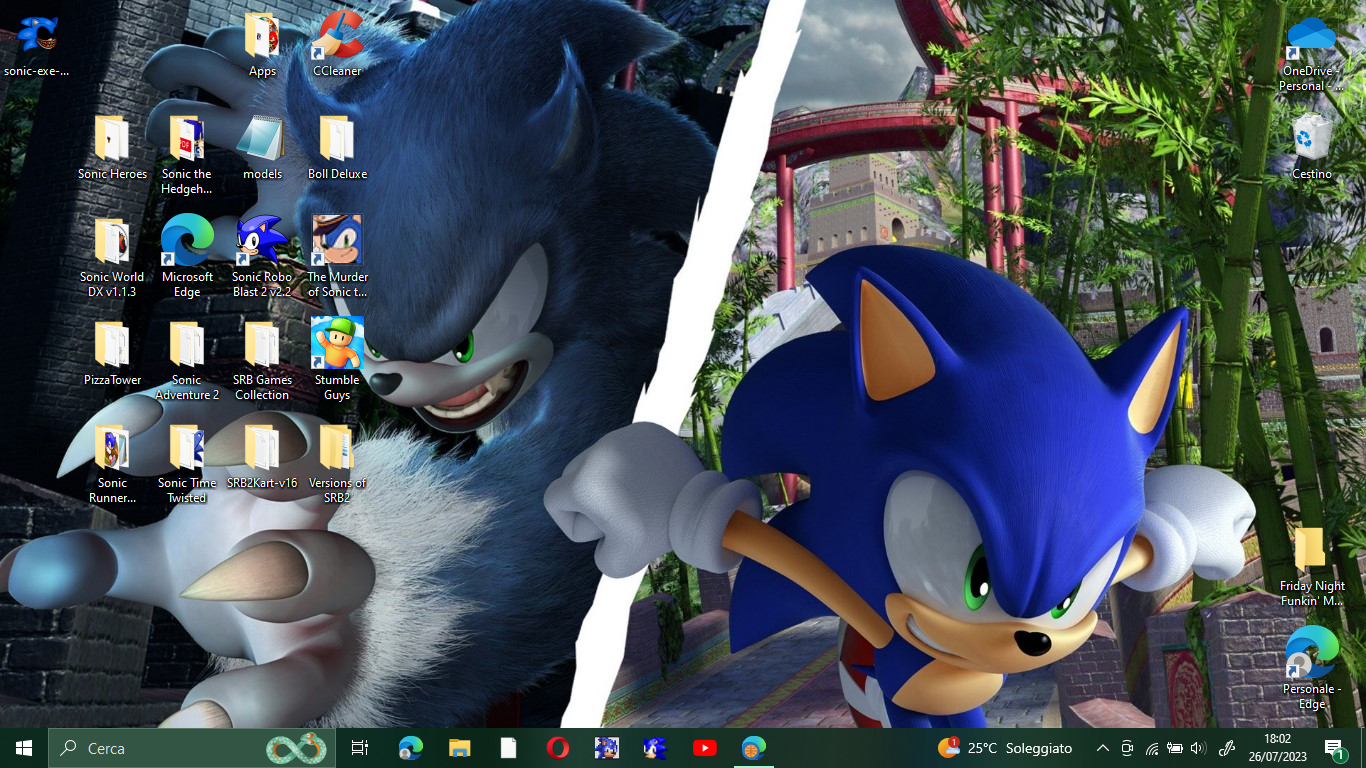This screenshot has height=768, width=1366.
Task: Launch Sonic Robo Blast 2 v2.2
Action: [x=262, y=258]
